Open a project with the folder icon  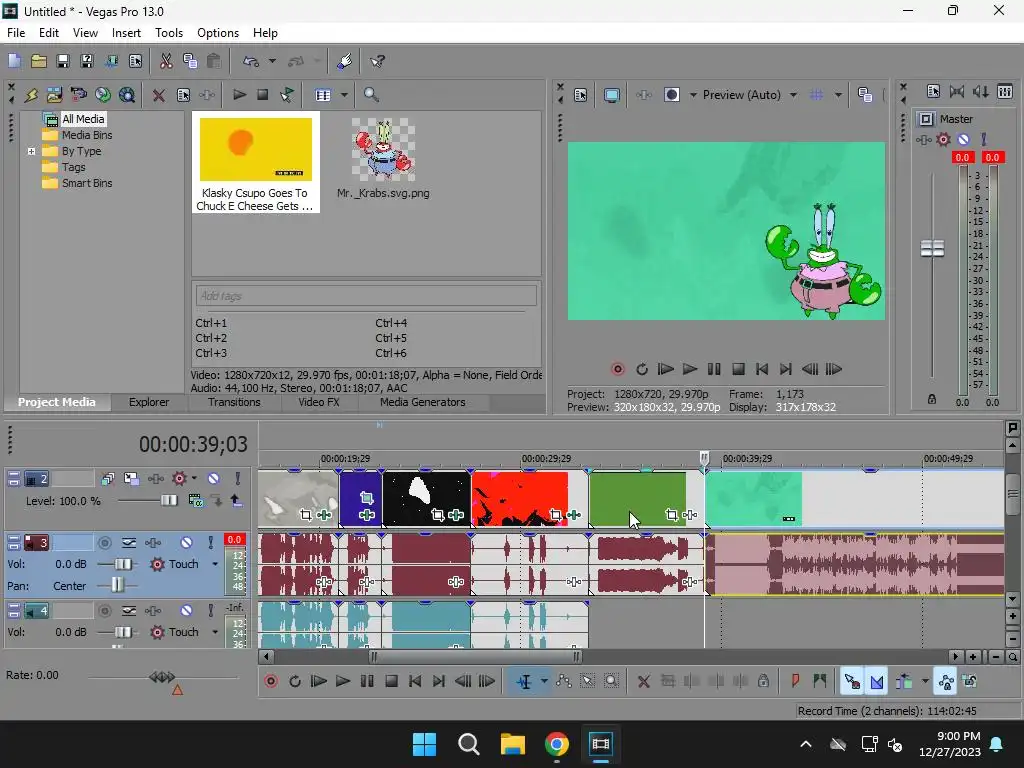tap(39, 61)
